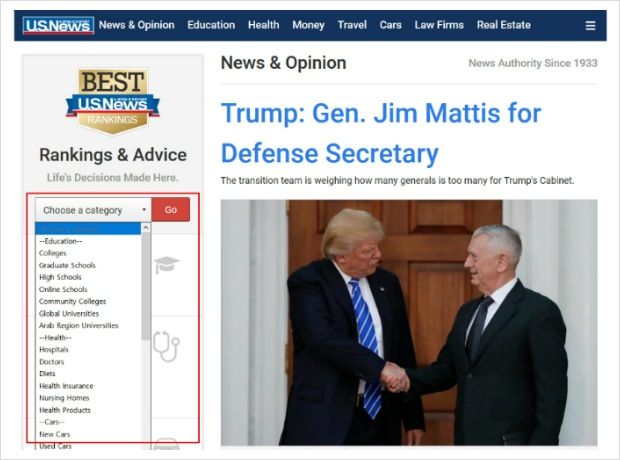
Task: Open the Education menu
Action: [x=211, y=25]
